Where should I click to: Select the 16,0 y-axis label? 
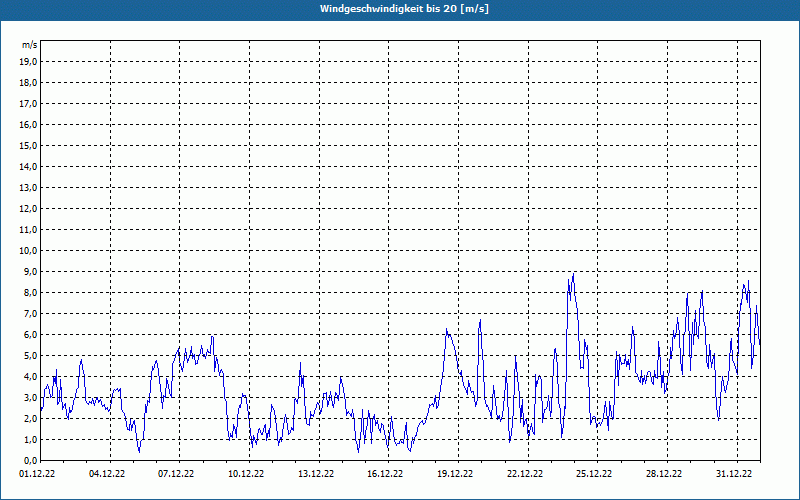[28, 124]
